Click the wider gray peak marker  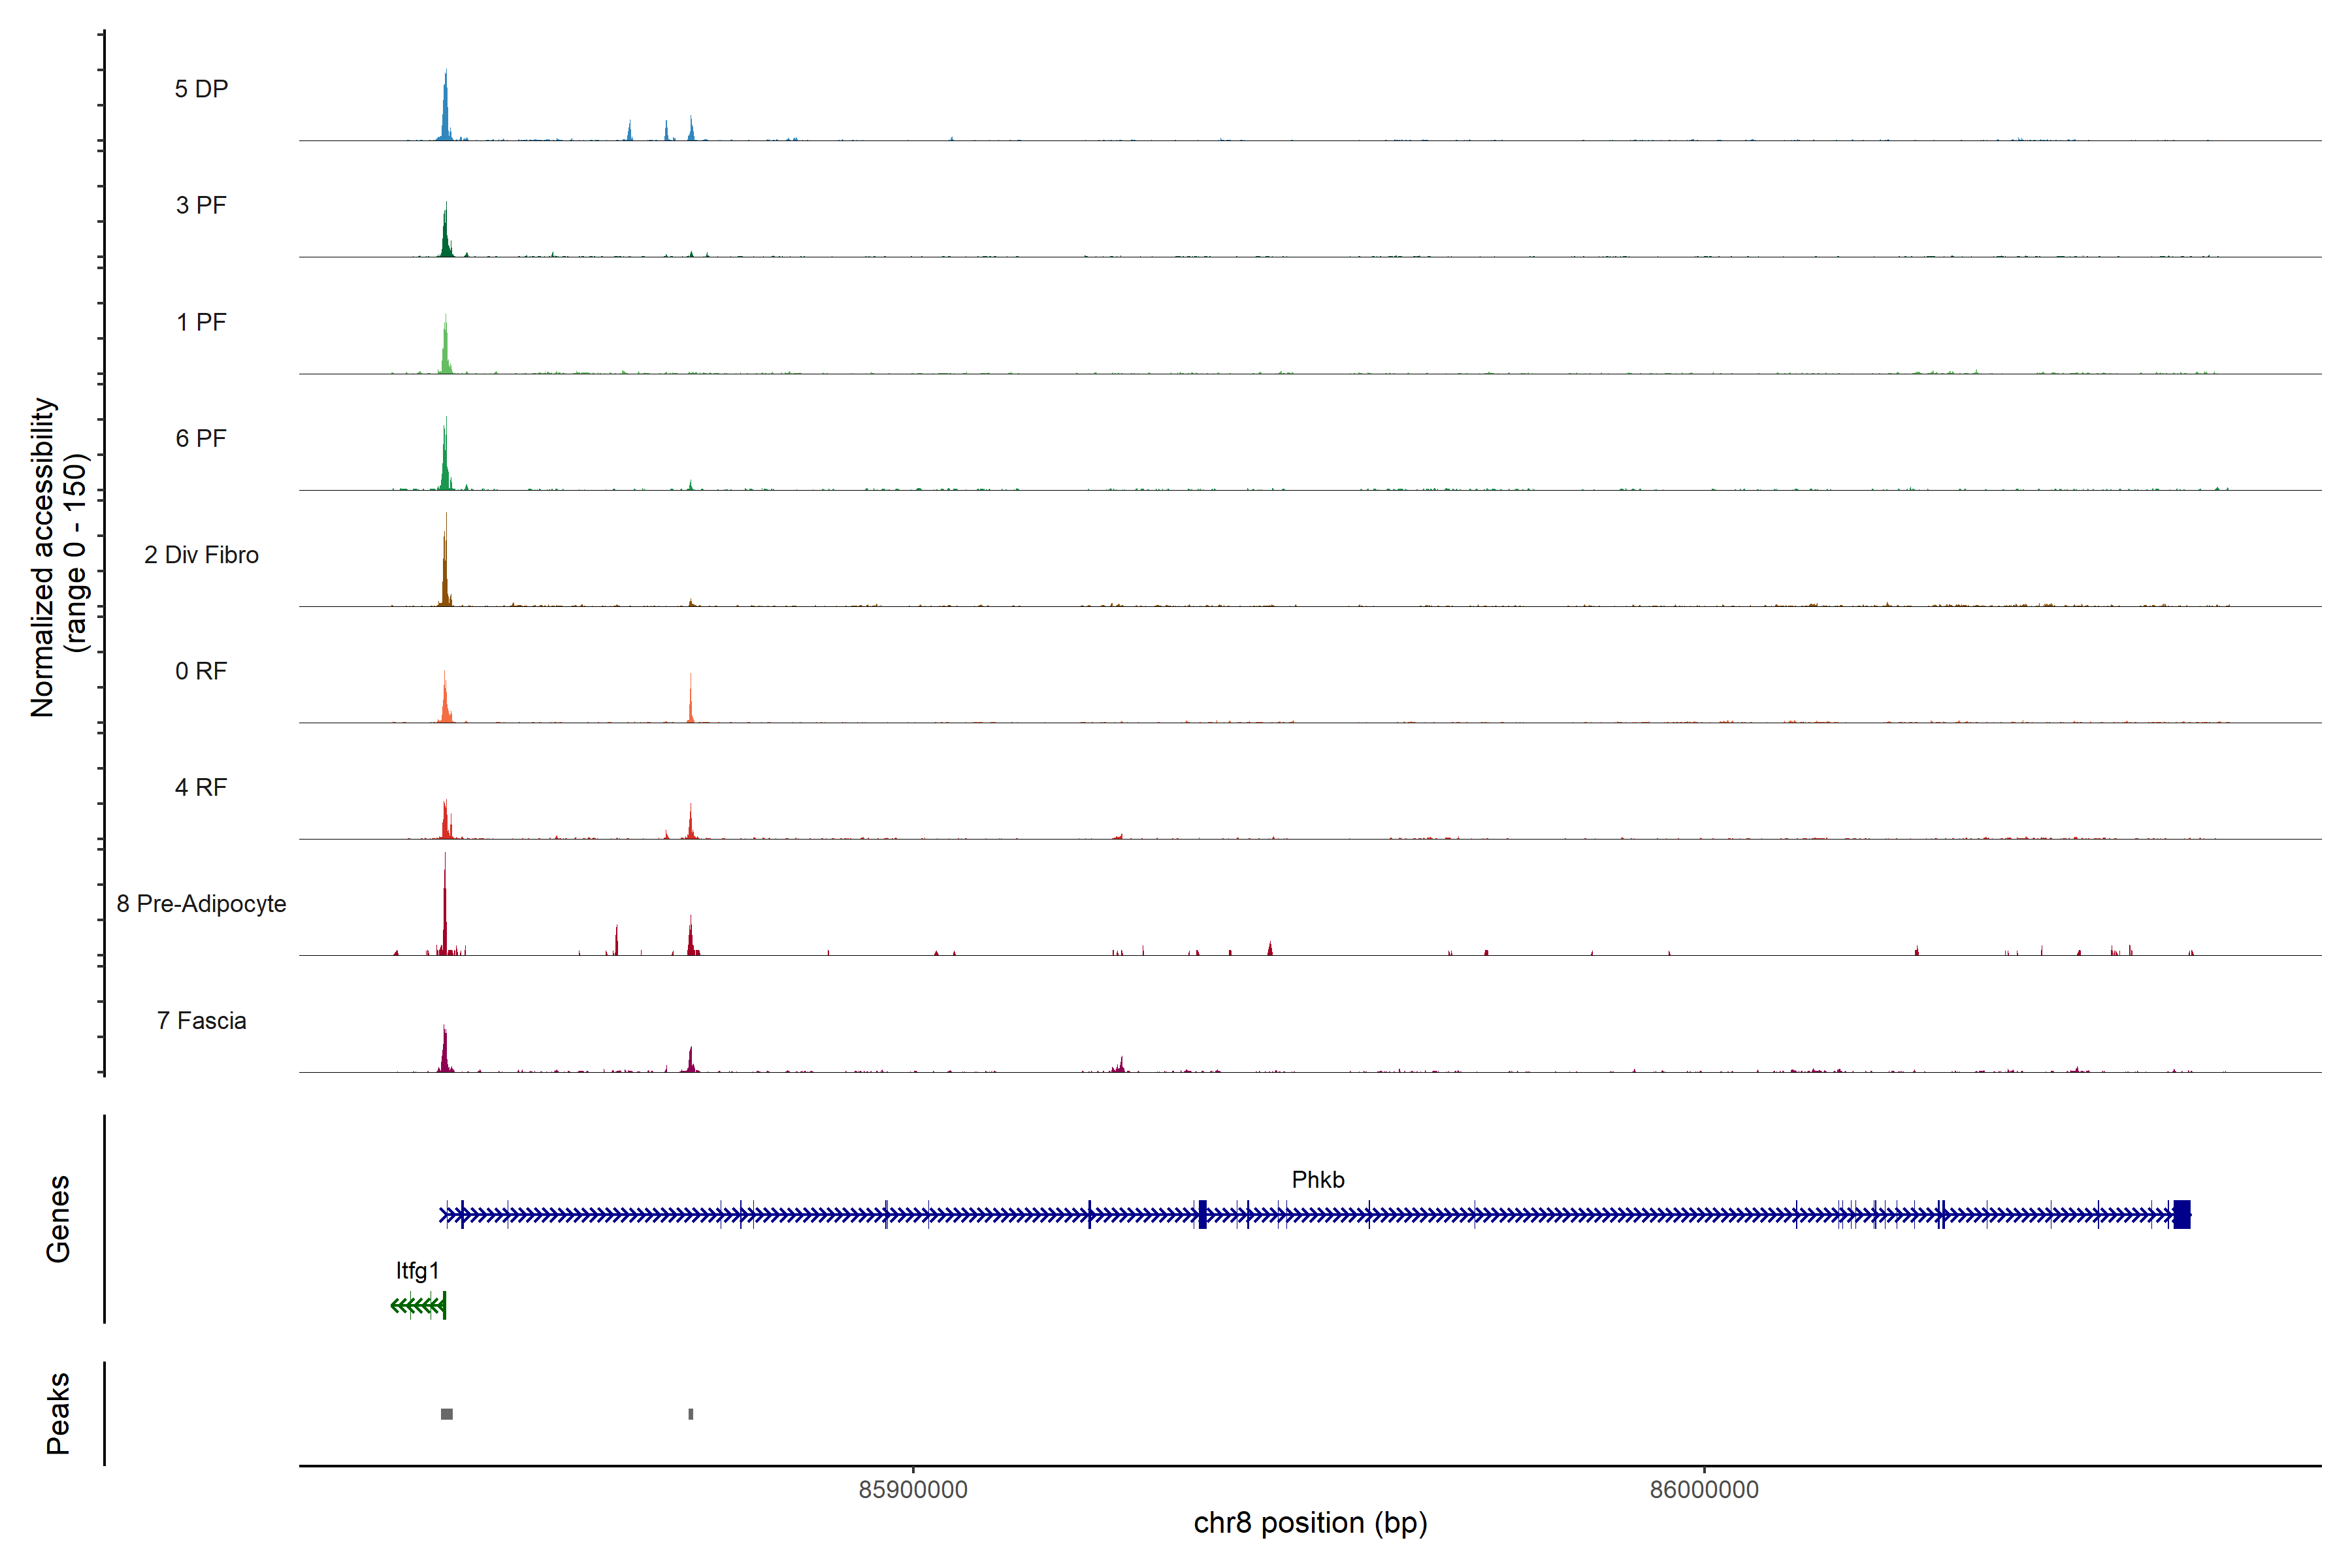click(x=447, y=1414)
